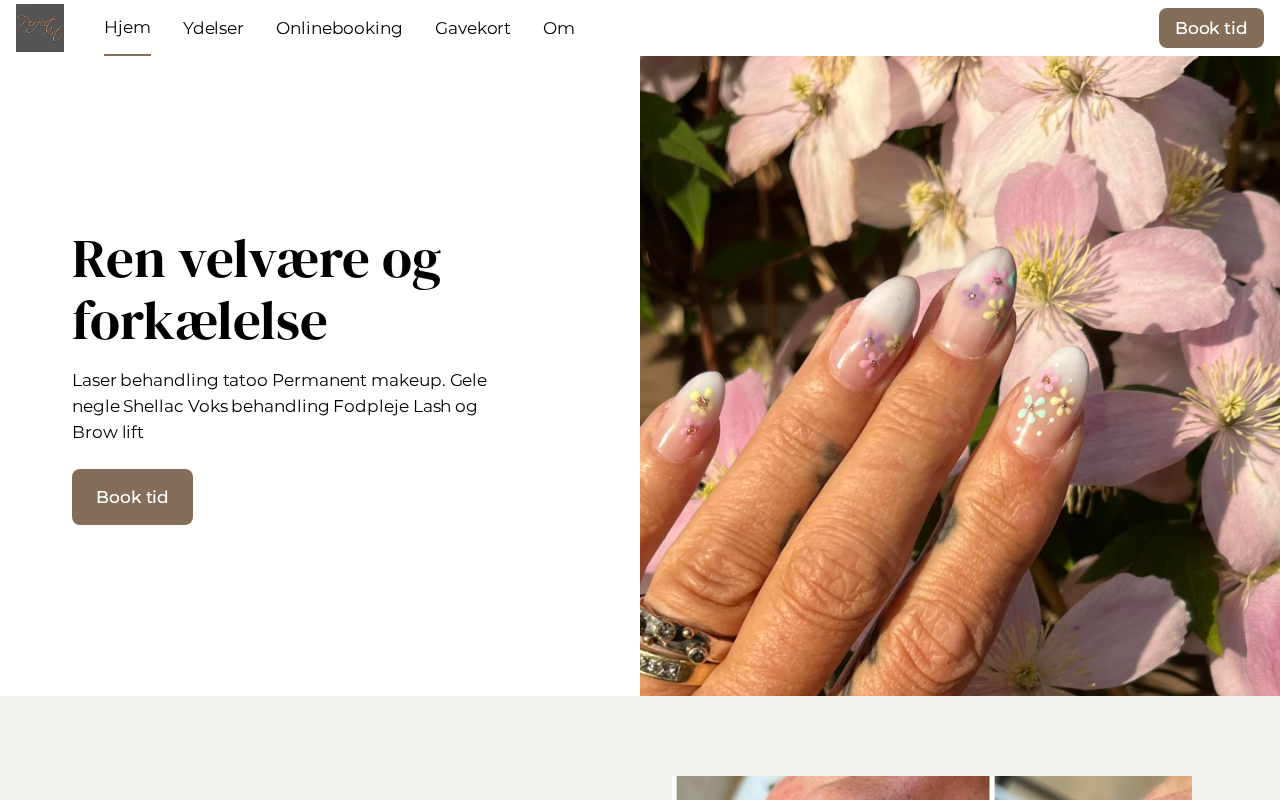Go to the Hjem menu item
This screenshot has height=800, width=1280.
[127, 28]
